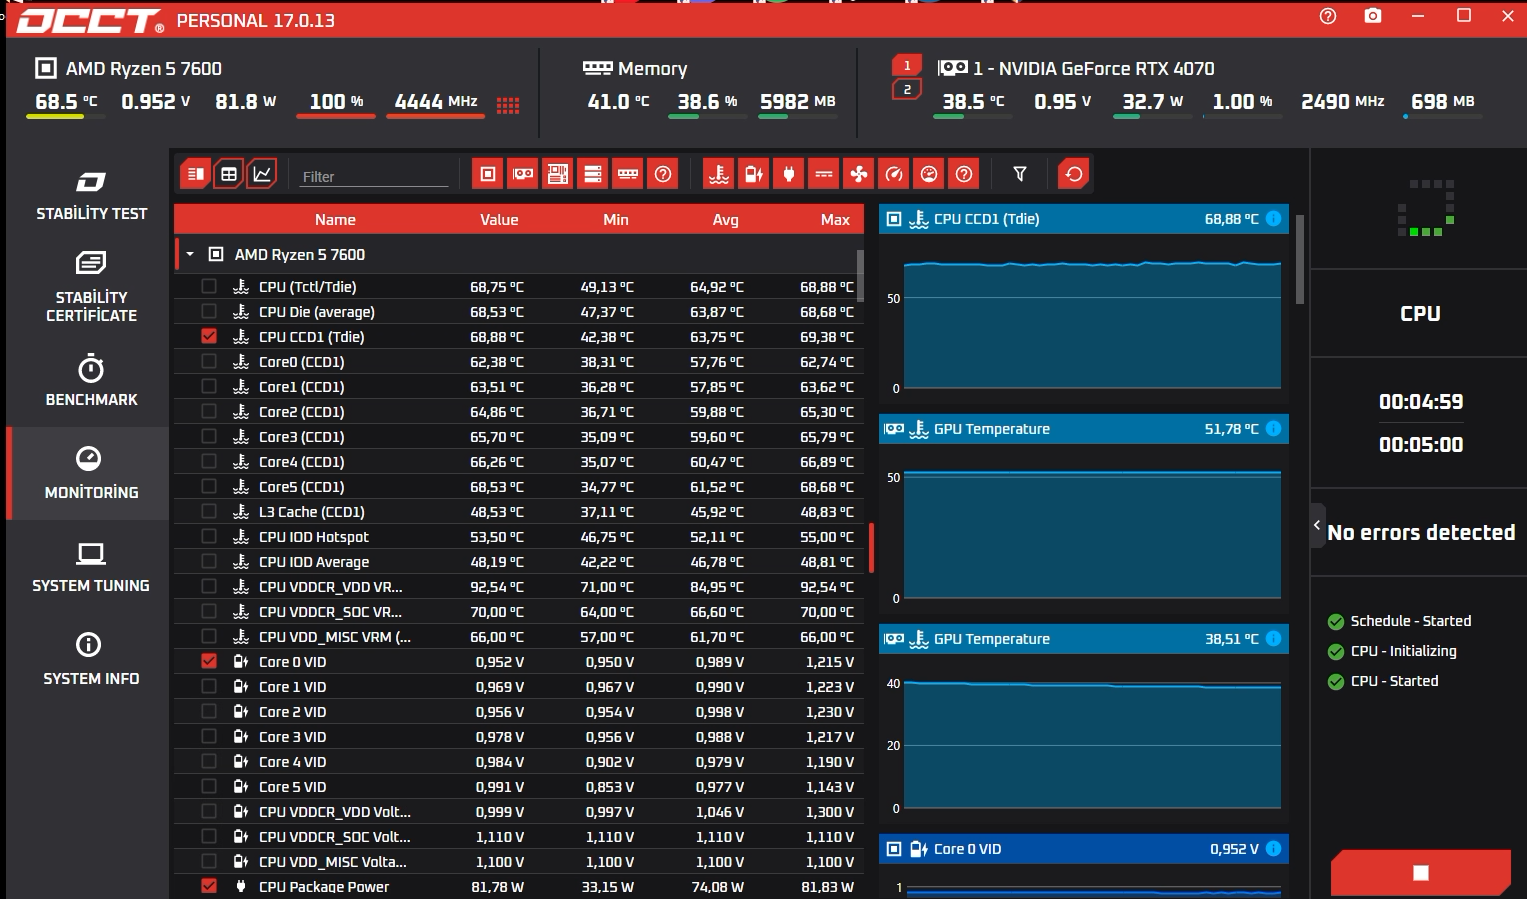Toggle the memory module hardware filter icon
The height and width of the screenshot is (899, 1527).
(x=628, y=174)
